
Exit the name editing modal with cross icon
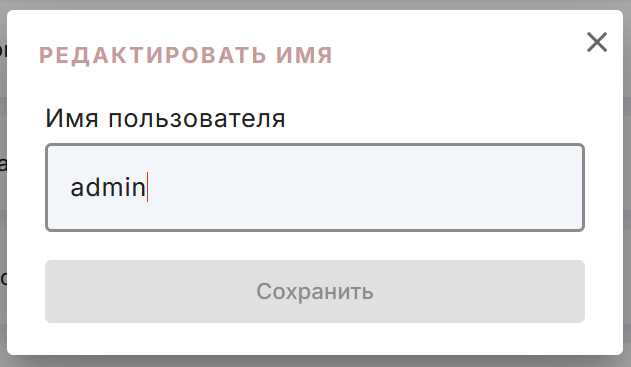(x=596, y=42)
